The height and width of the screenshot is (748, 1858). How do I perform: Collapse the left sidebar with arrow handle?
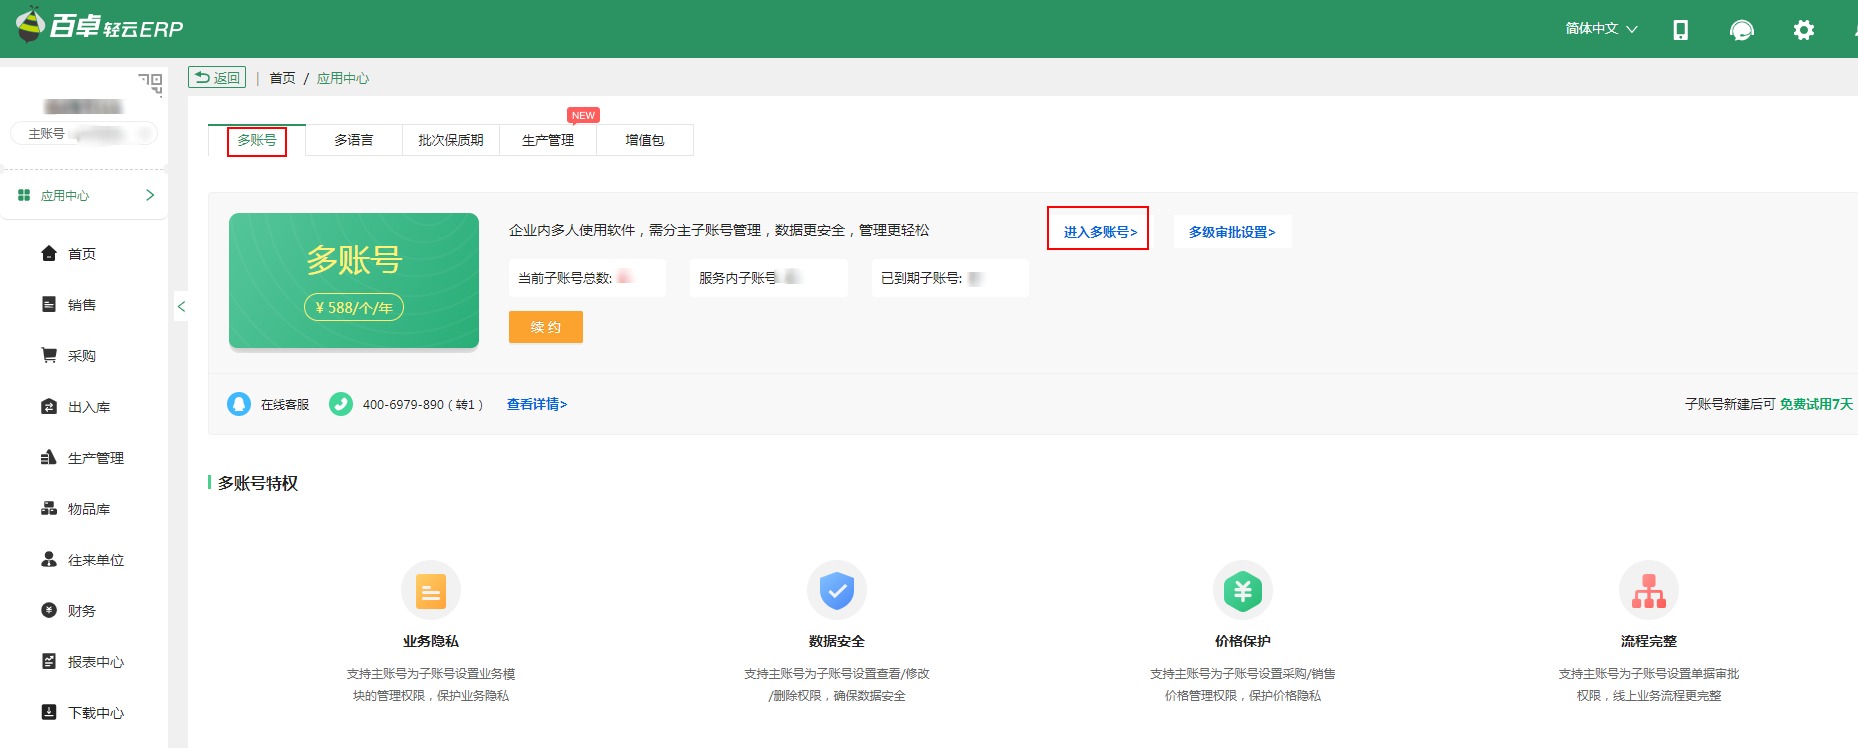(x=181, y=307)
